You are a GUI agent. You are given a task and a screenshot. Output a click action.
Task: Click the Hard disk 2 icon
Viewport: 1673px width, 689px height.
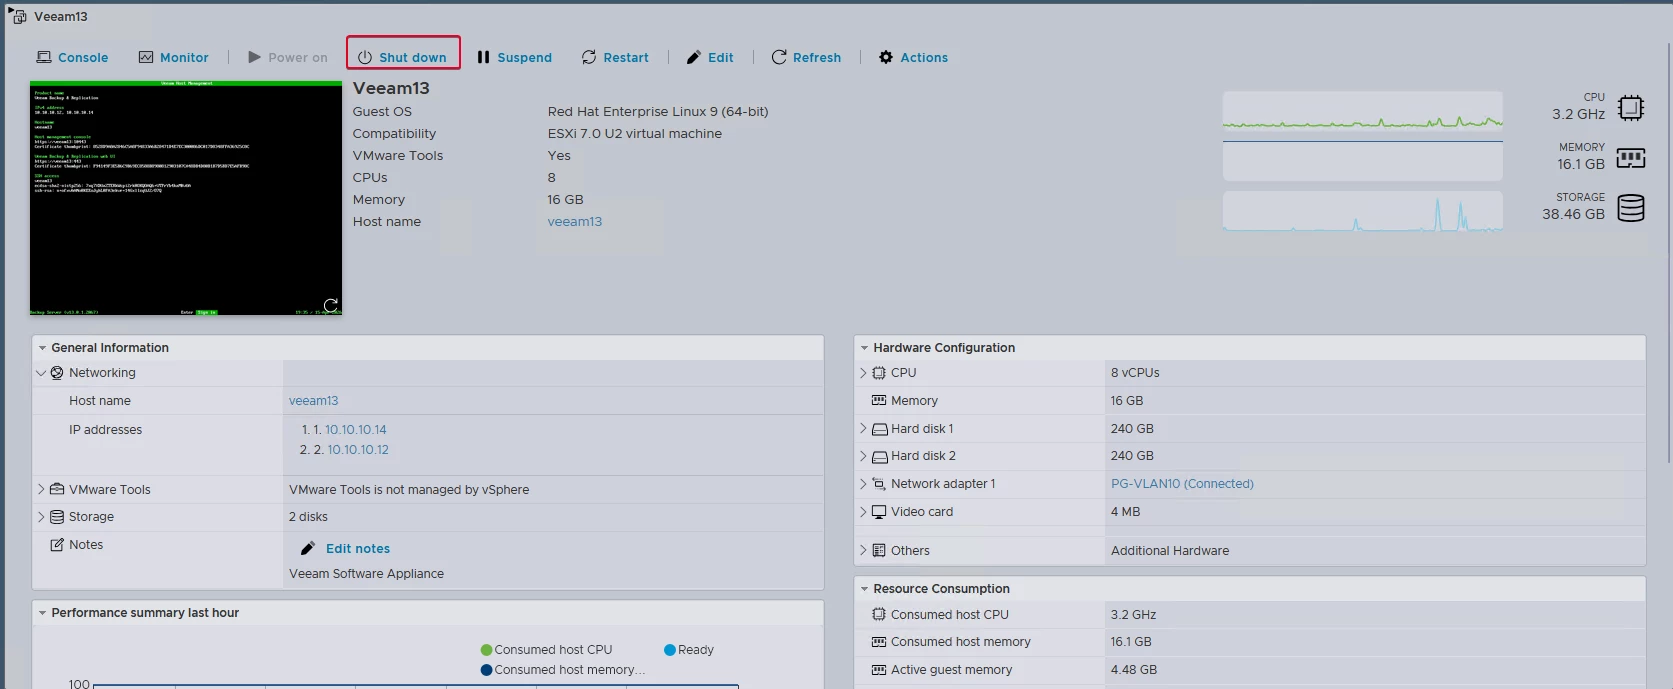click(880, 457)
